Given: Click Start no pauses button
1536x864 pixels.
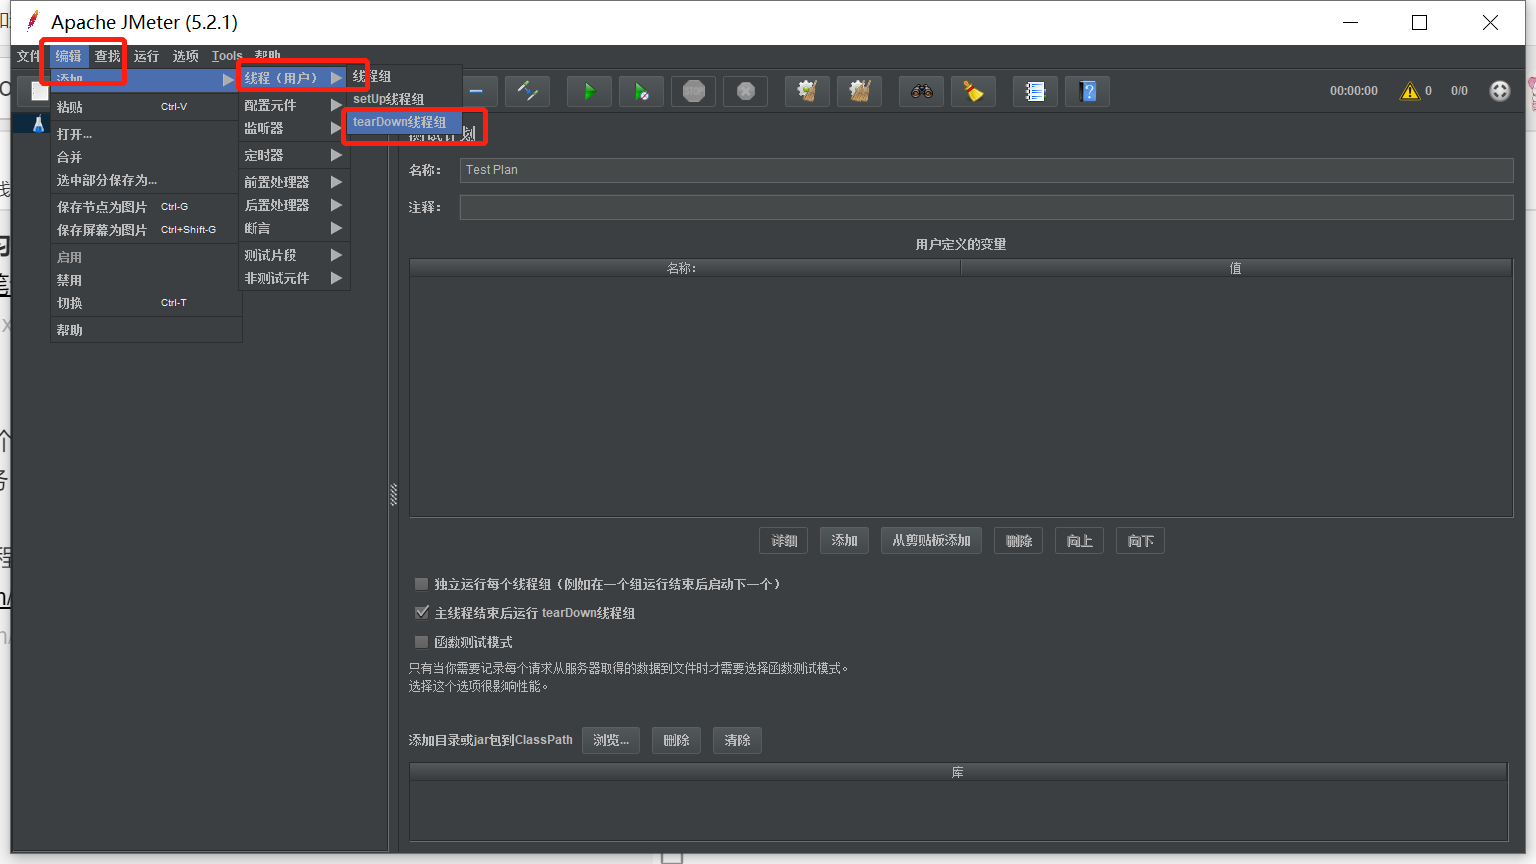Looking at the screenshot, I should coord(641,92).
